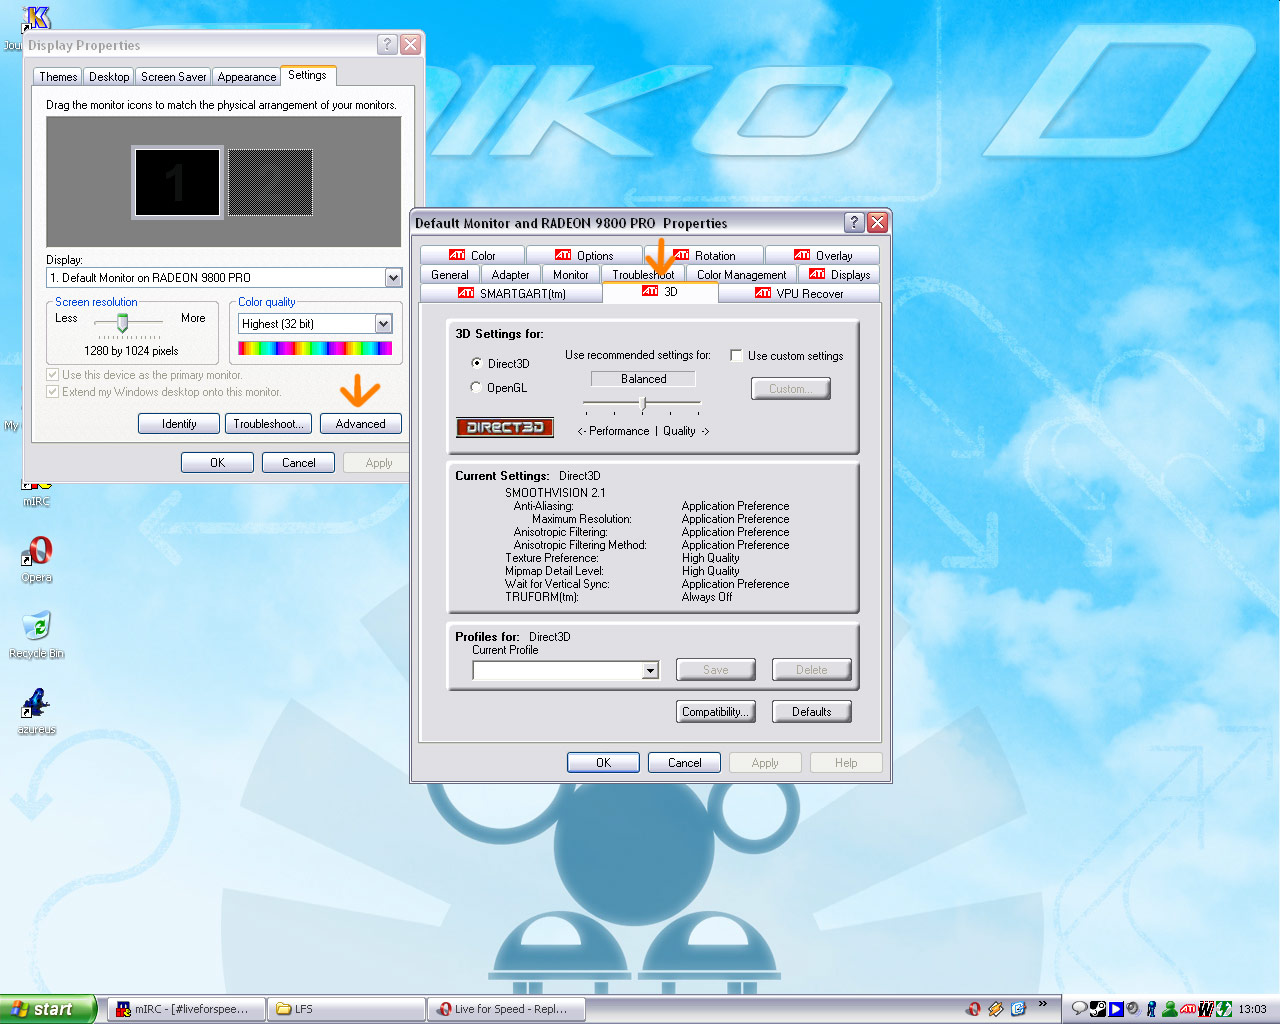This screenshot has height=1024, width=1280.
Task: Expand the Quick Launch overflow chevron
Action: [1043, 1004]
